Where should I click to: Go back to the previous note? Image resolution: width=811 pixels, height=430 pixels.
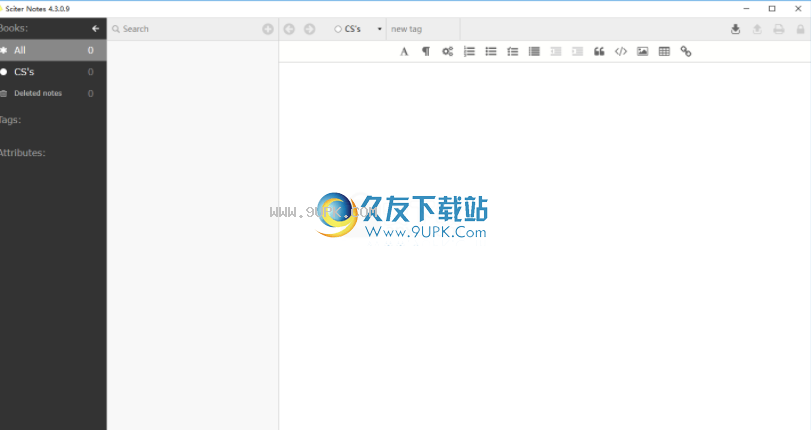coord(289,29)
